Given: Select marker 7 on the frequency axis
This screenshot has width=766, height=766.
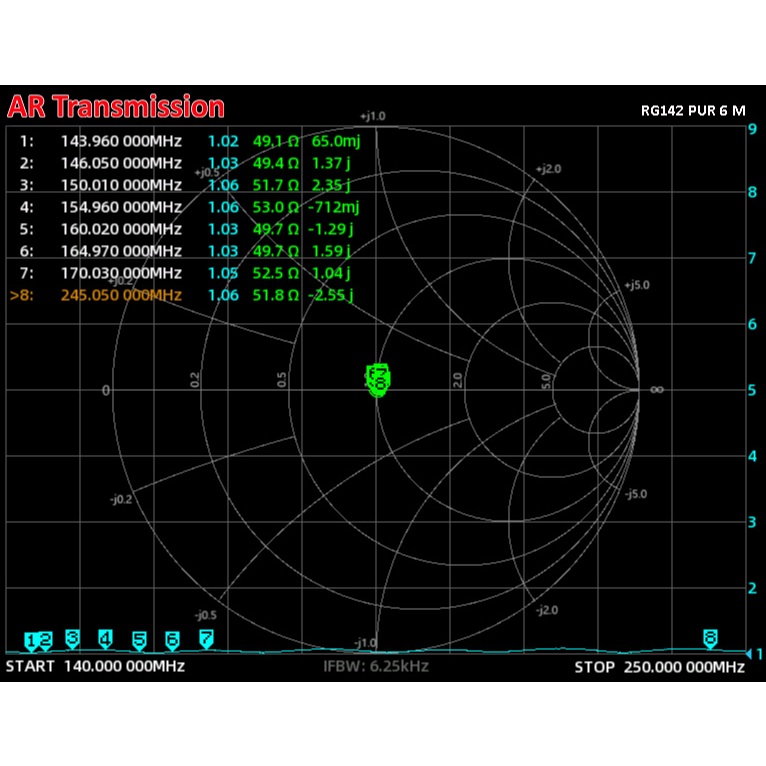Looking at the screenshot, I should pyautogui.click(x=206, y=639).
